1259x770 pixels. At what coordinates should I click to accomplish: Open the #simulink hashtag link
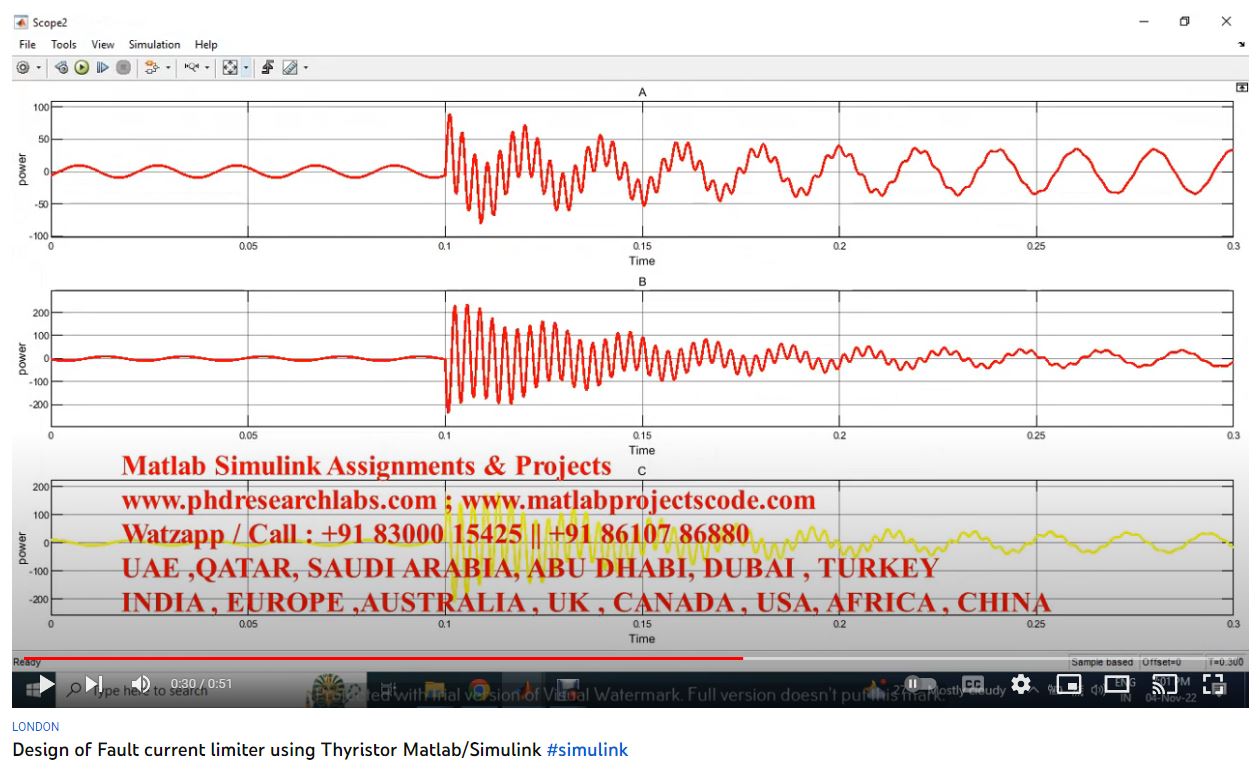(587, 749)
